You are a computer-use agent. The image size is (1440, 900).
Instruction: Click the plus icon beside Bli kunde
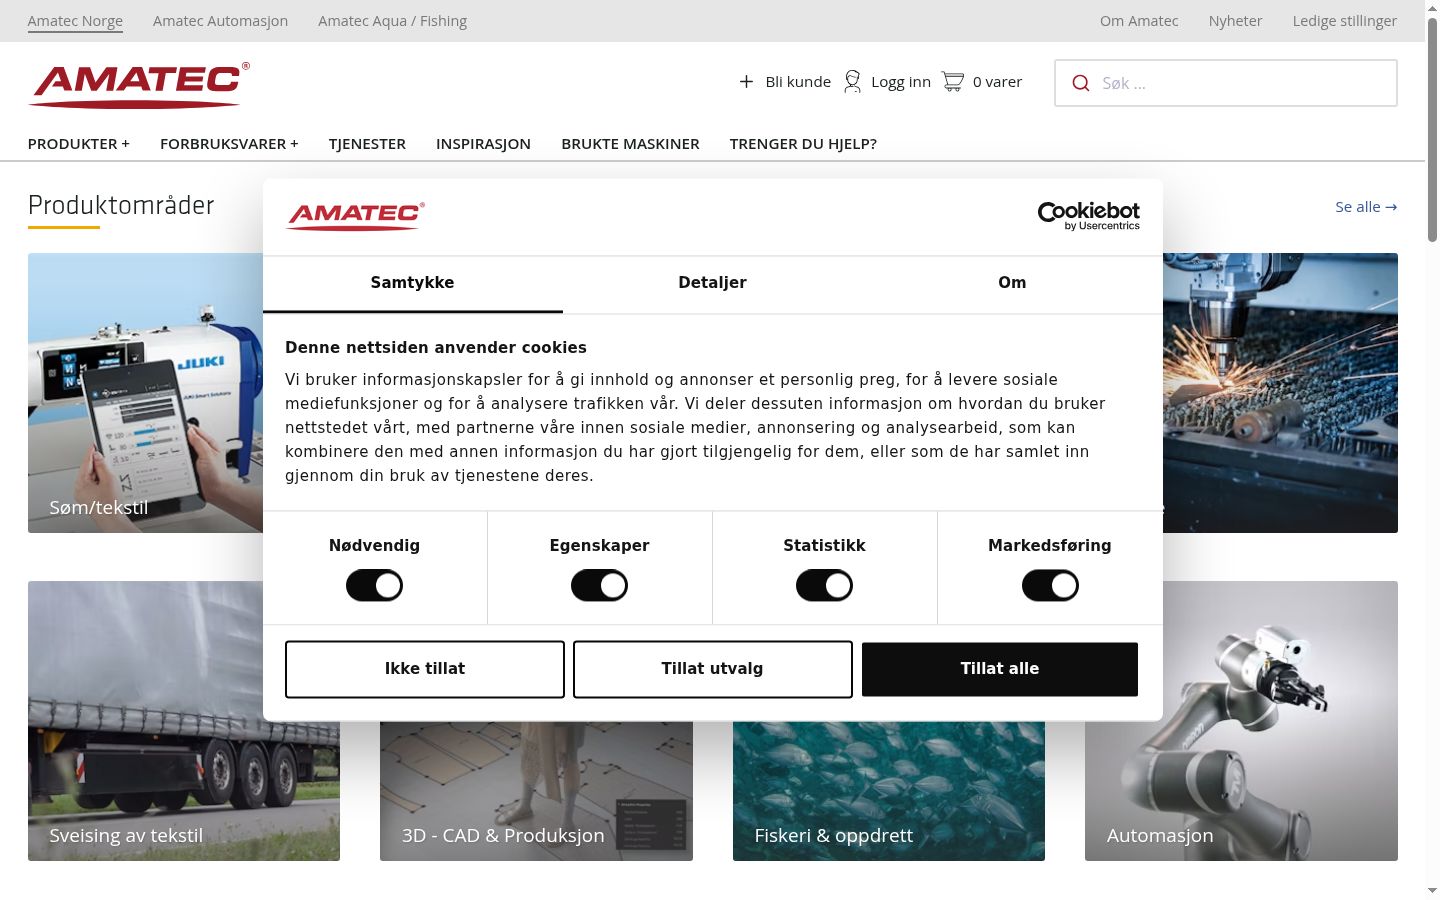pyautogui.click(x=746, y=82)
